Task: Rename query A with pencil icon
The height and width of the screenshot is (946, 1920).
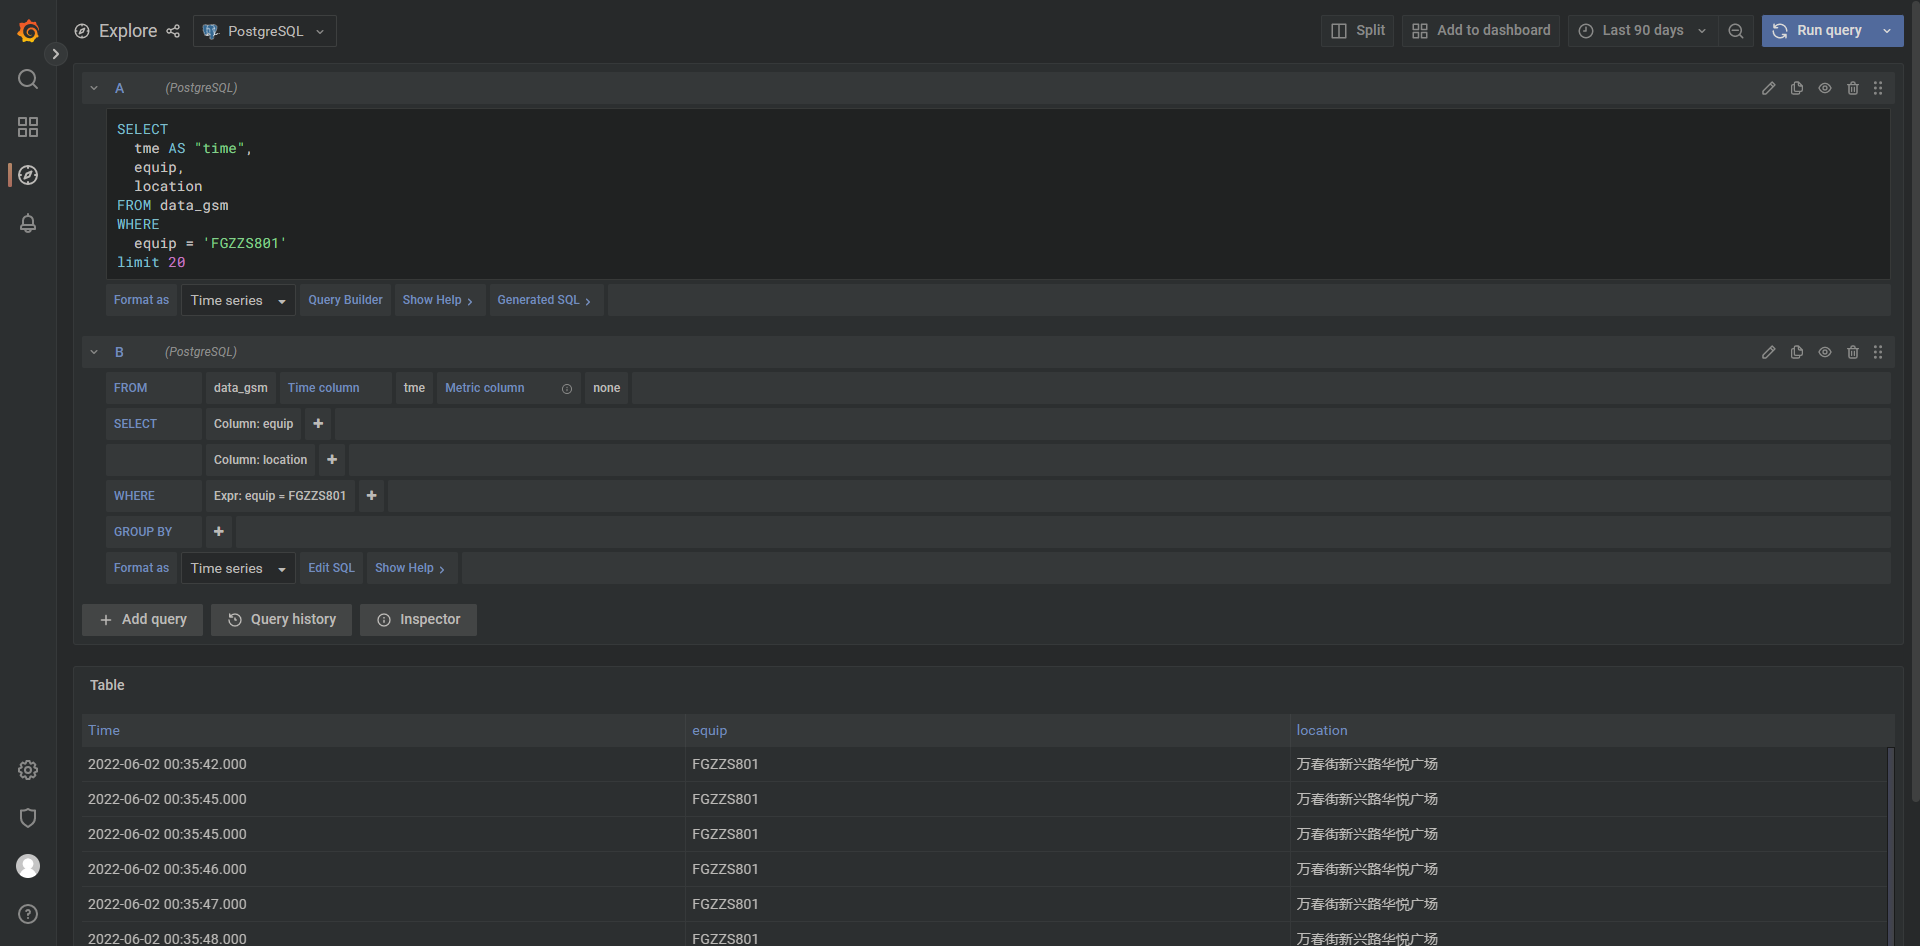Action: click(x=1769, y=88)
